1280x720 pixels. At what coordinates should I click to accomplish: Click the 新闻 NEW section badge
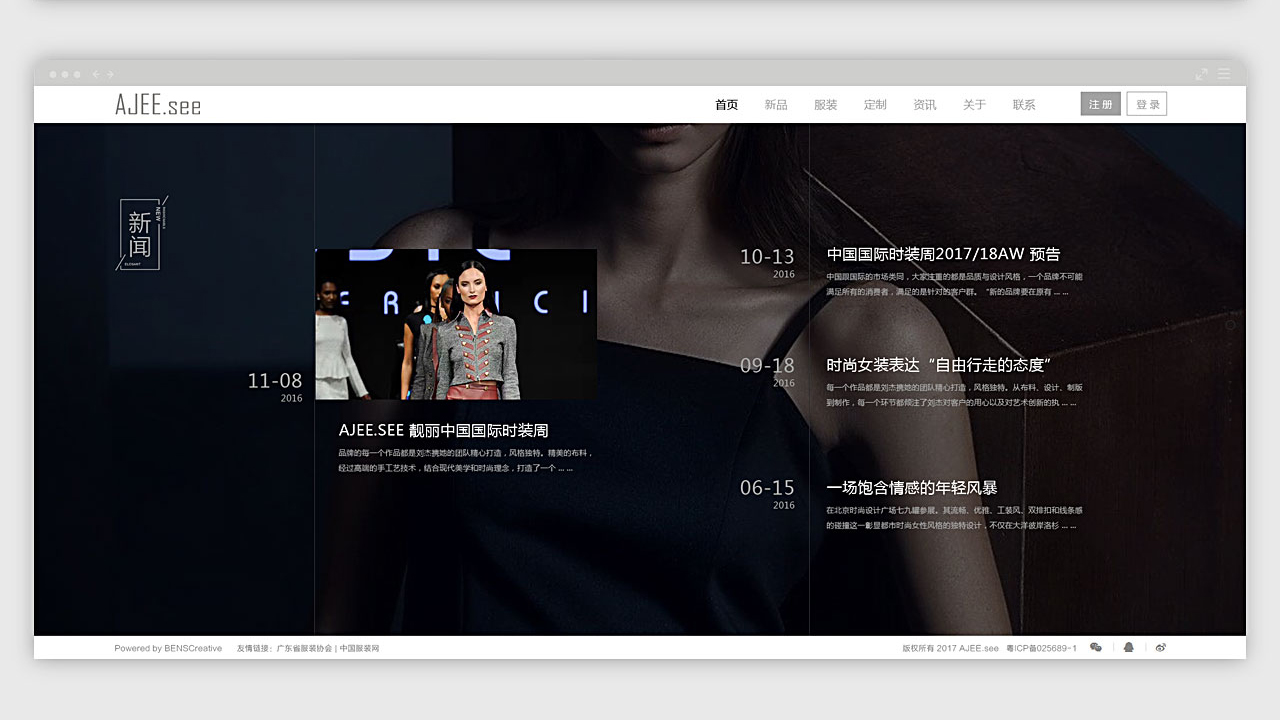[141, 233]
